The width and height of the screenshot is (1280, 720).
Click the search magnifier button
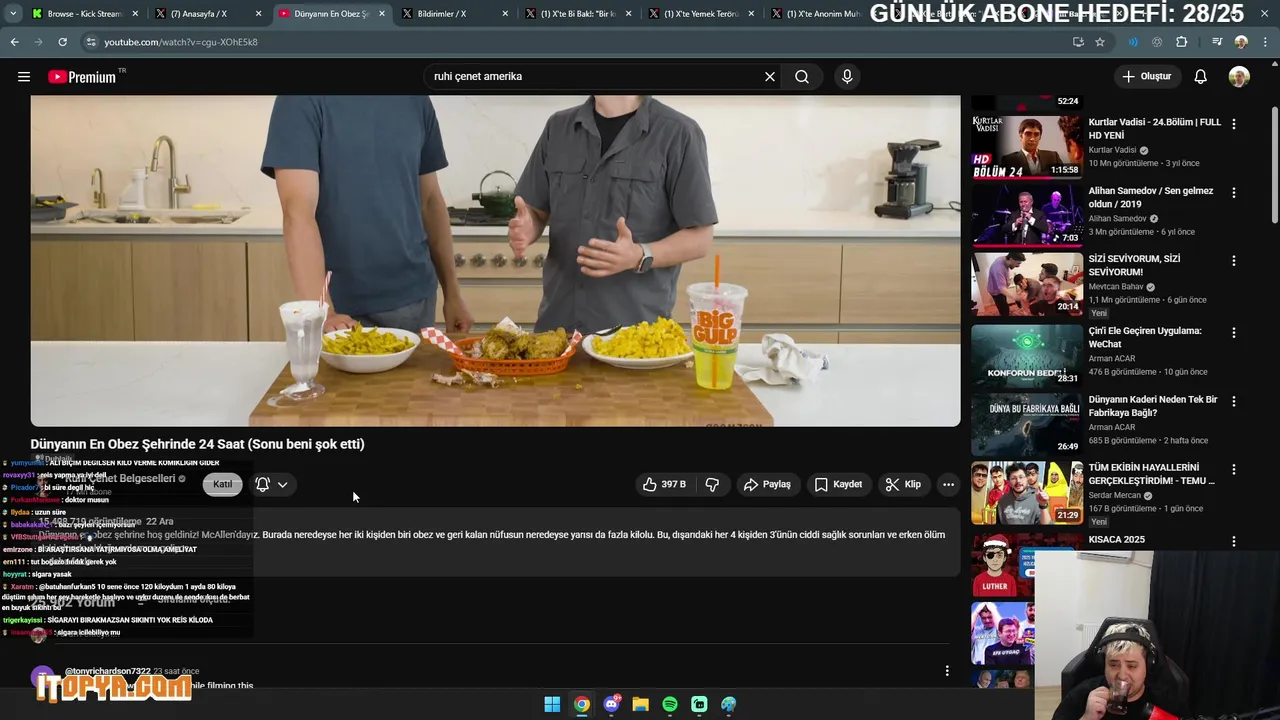(x=802, y=77)
